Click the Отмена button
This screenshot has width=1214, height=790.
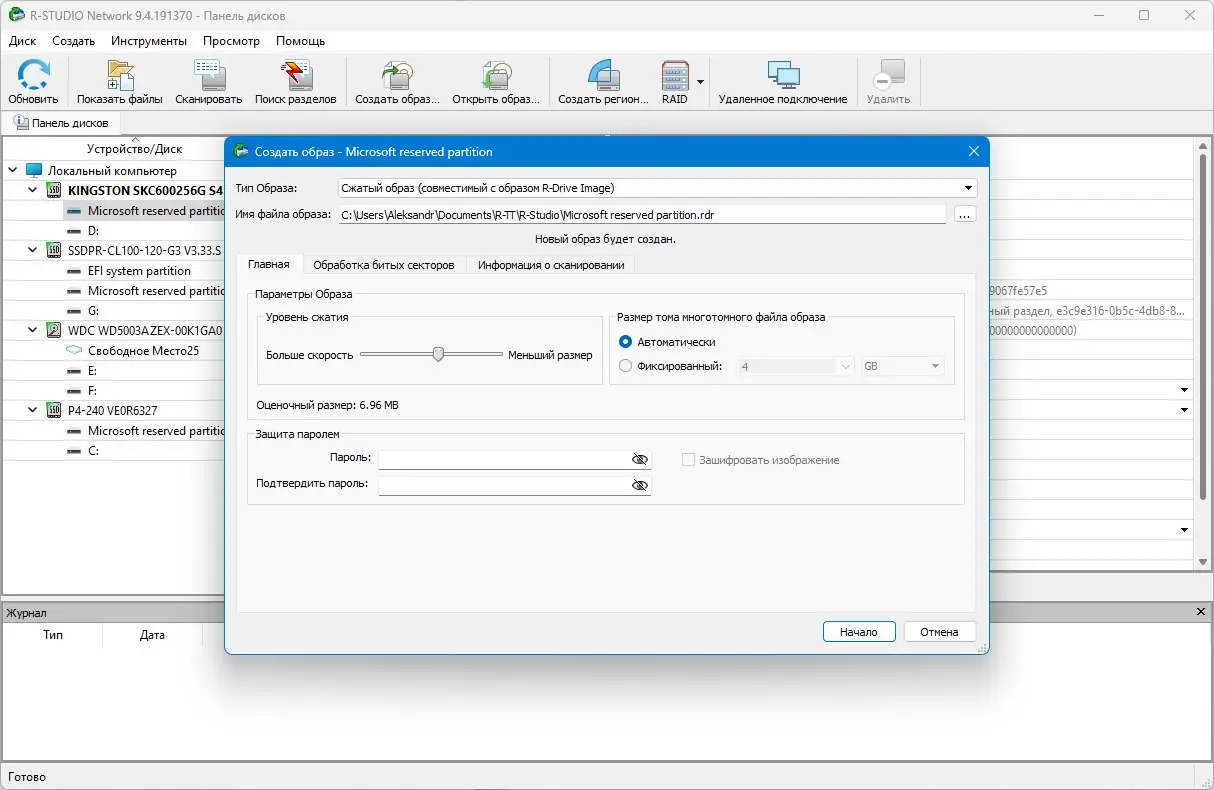939,632
